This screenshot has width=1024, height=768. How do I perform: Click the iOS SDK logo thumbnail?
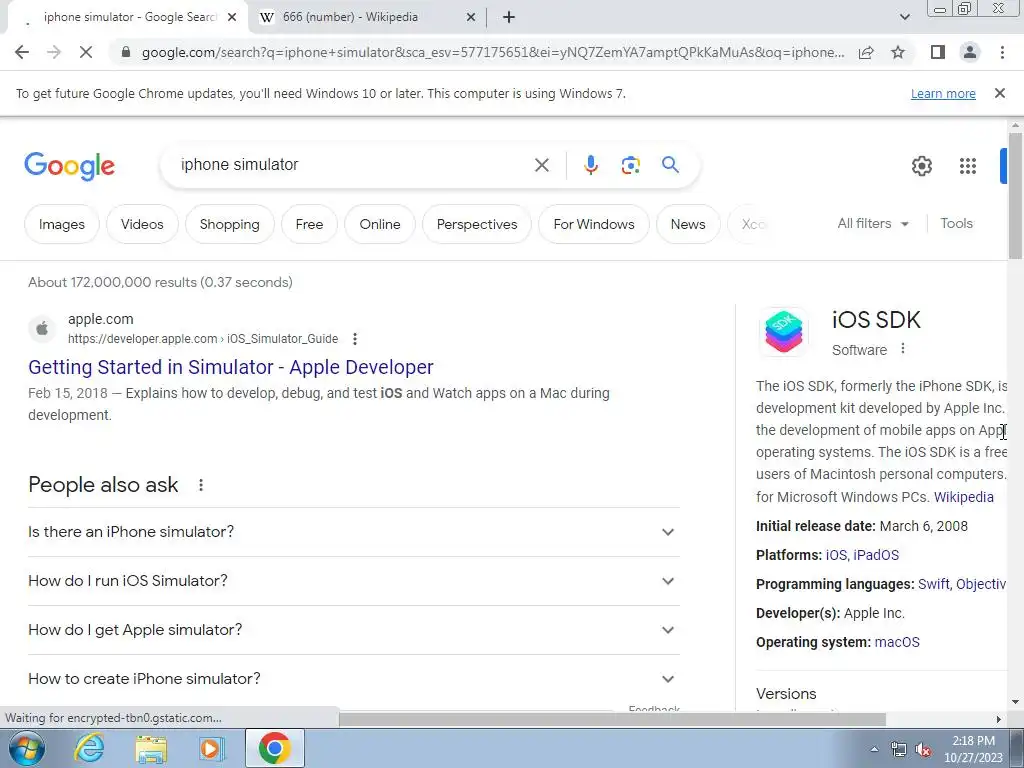pyautogui.click(x=783, y=332)
